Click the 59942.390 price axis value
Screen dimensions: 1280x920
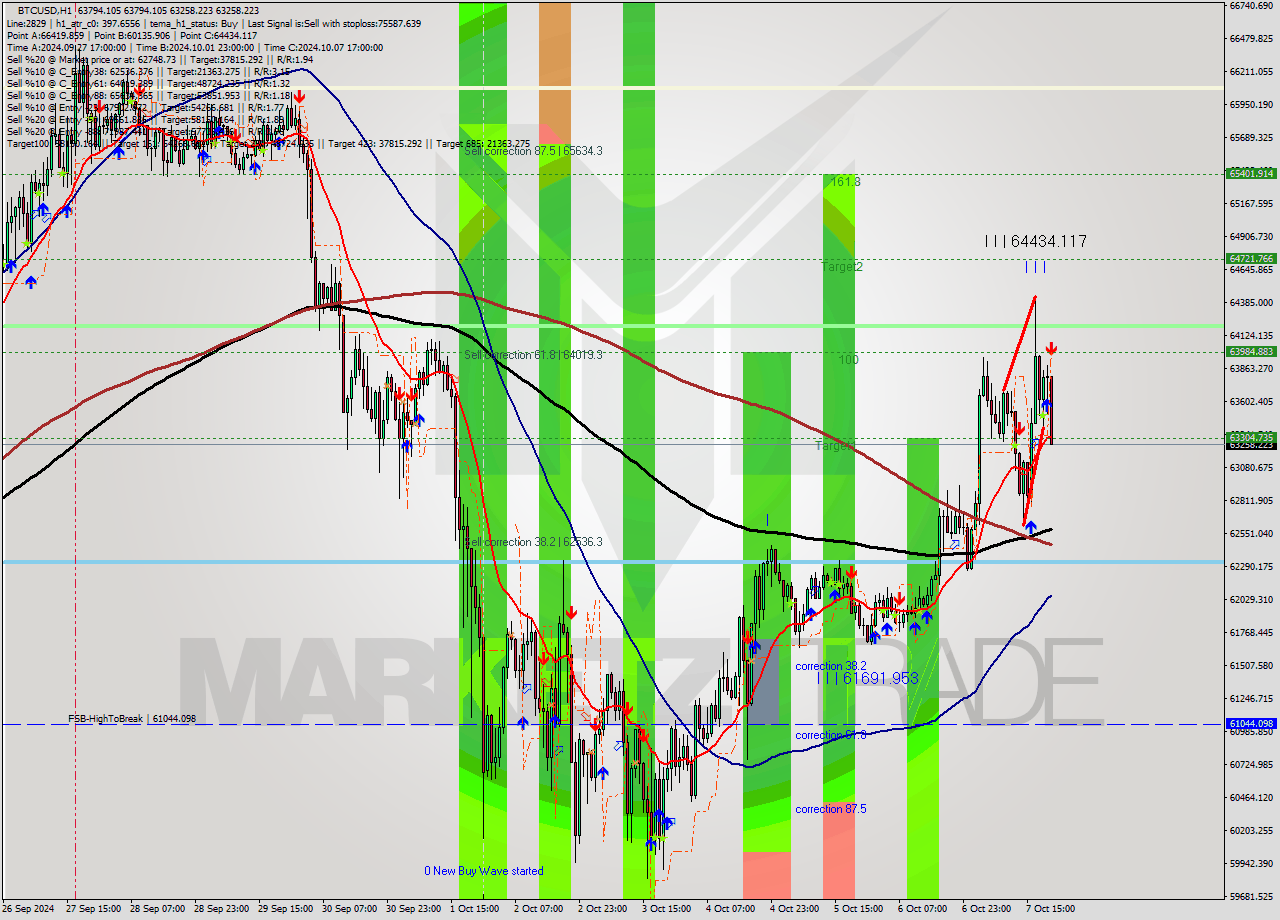tap(1250, 864)
